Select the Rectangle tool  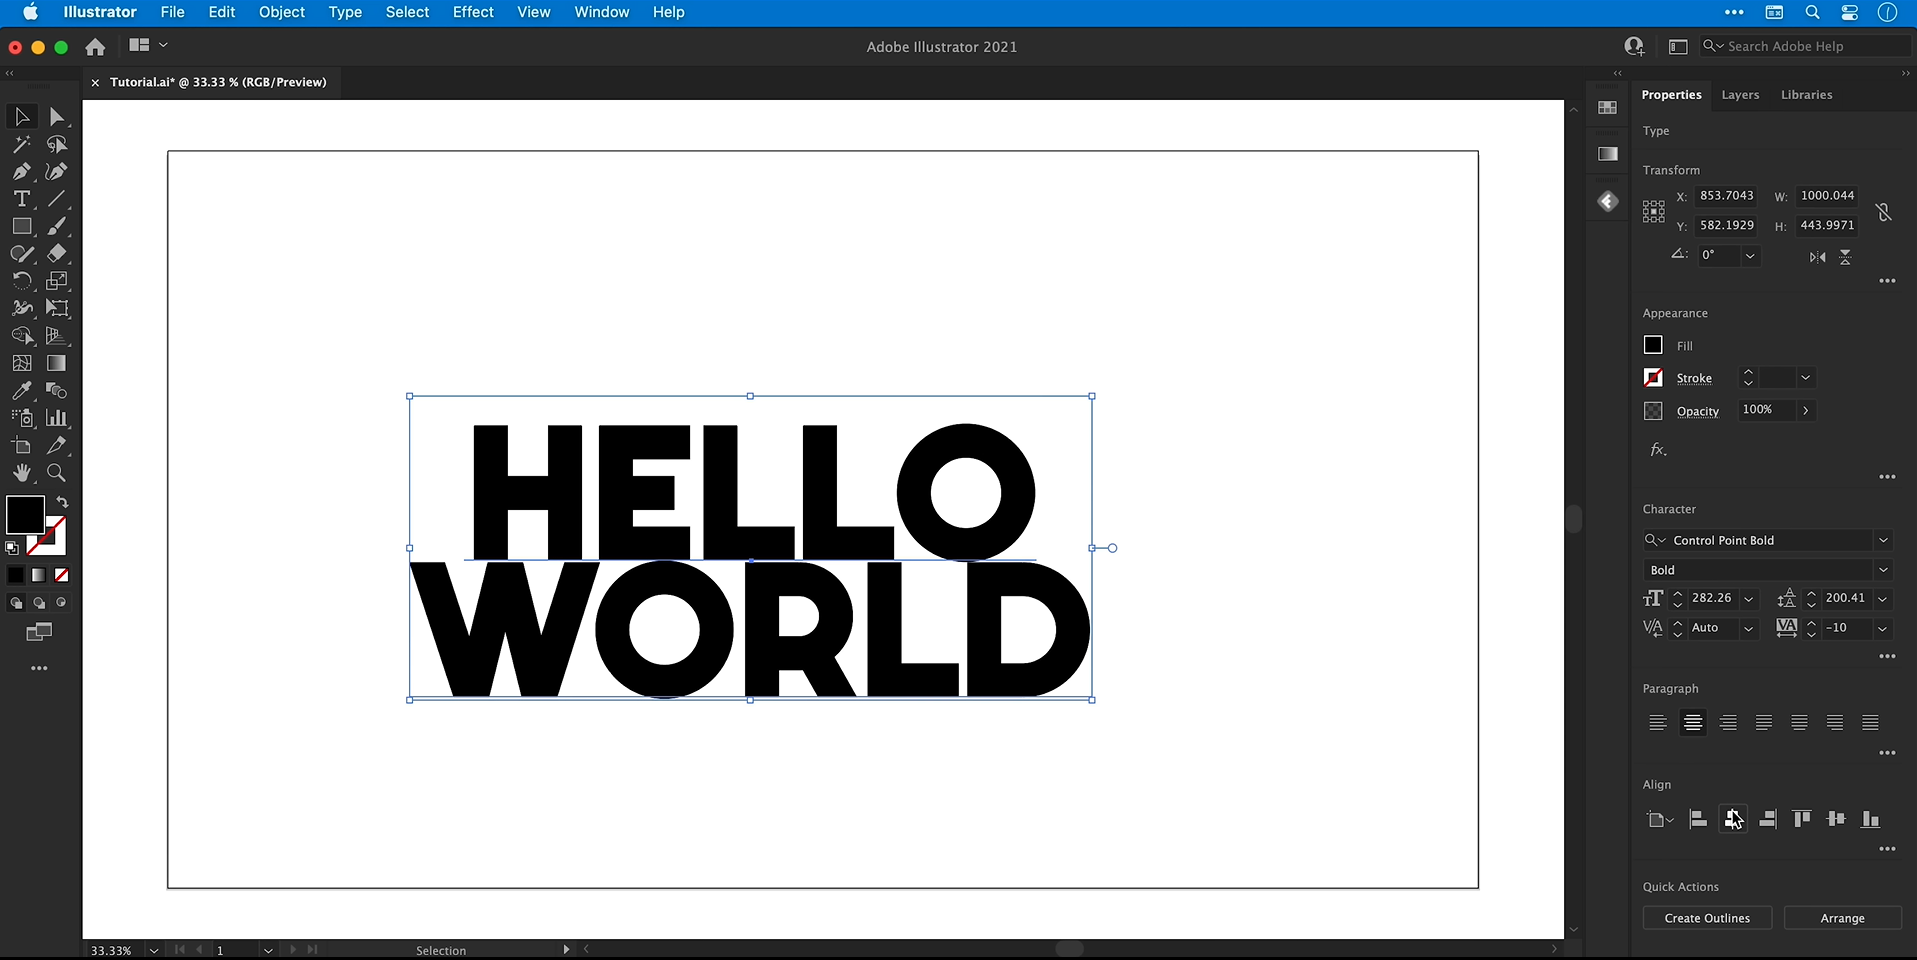coord(22,227)
